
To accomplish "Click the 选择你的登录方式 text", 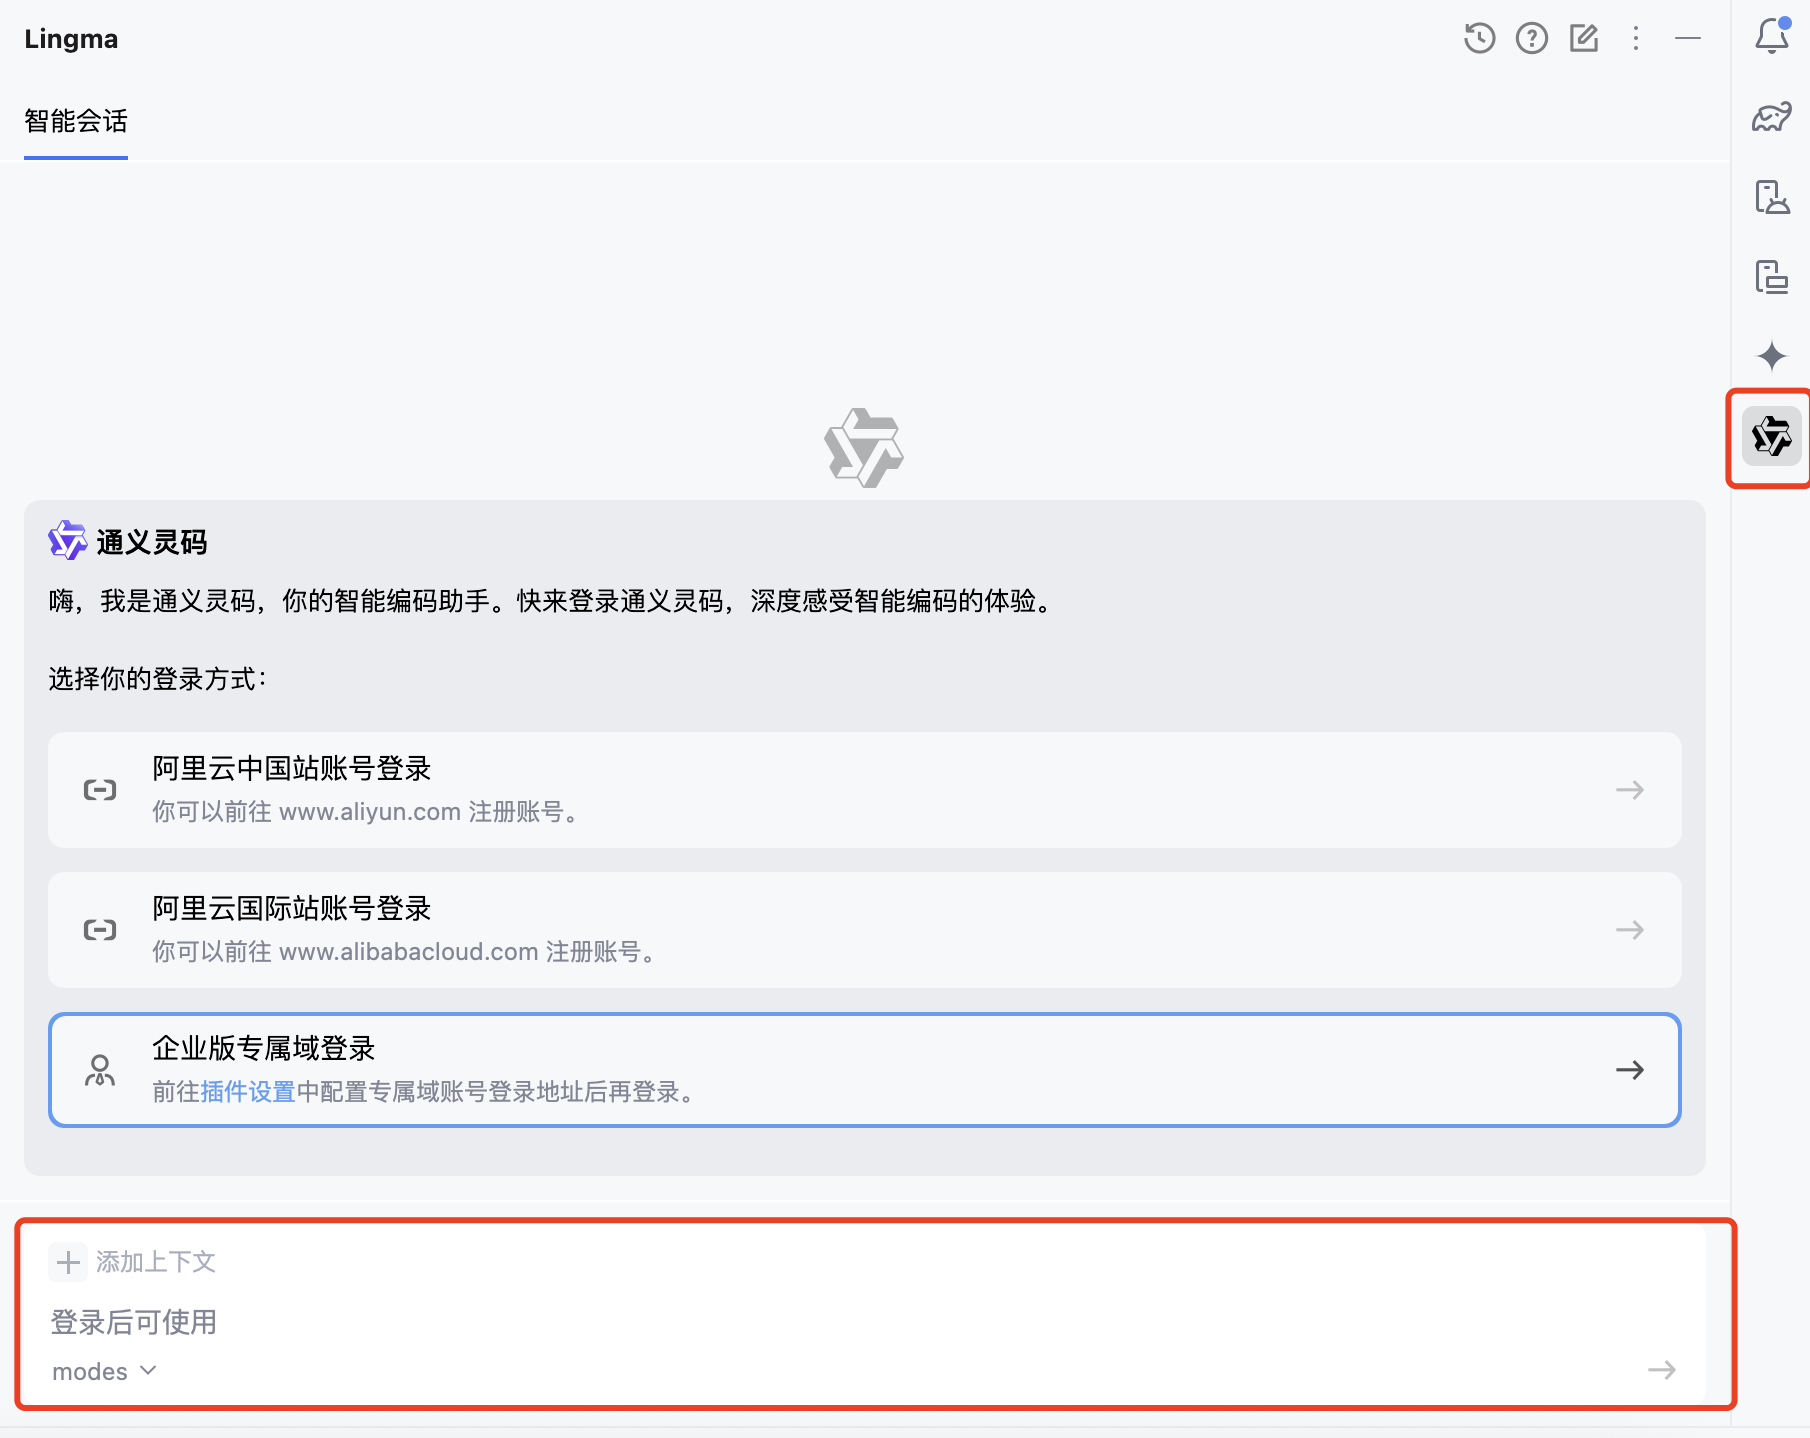I will click(x=158, y=679).
